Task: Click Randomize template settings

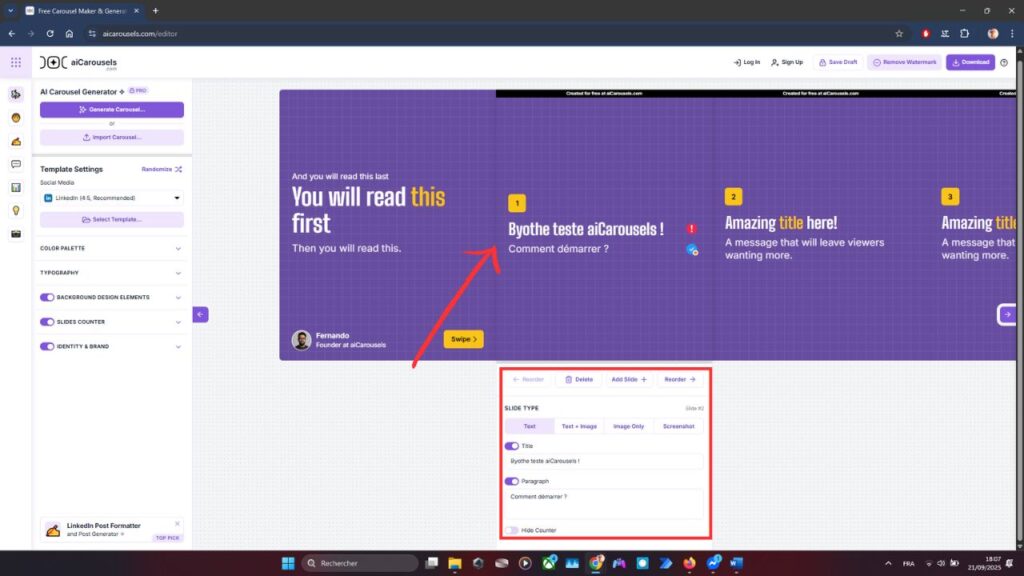Action: [x=162, y=169]
